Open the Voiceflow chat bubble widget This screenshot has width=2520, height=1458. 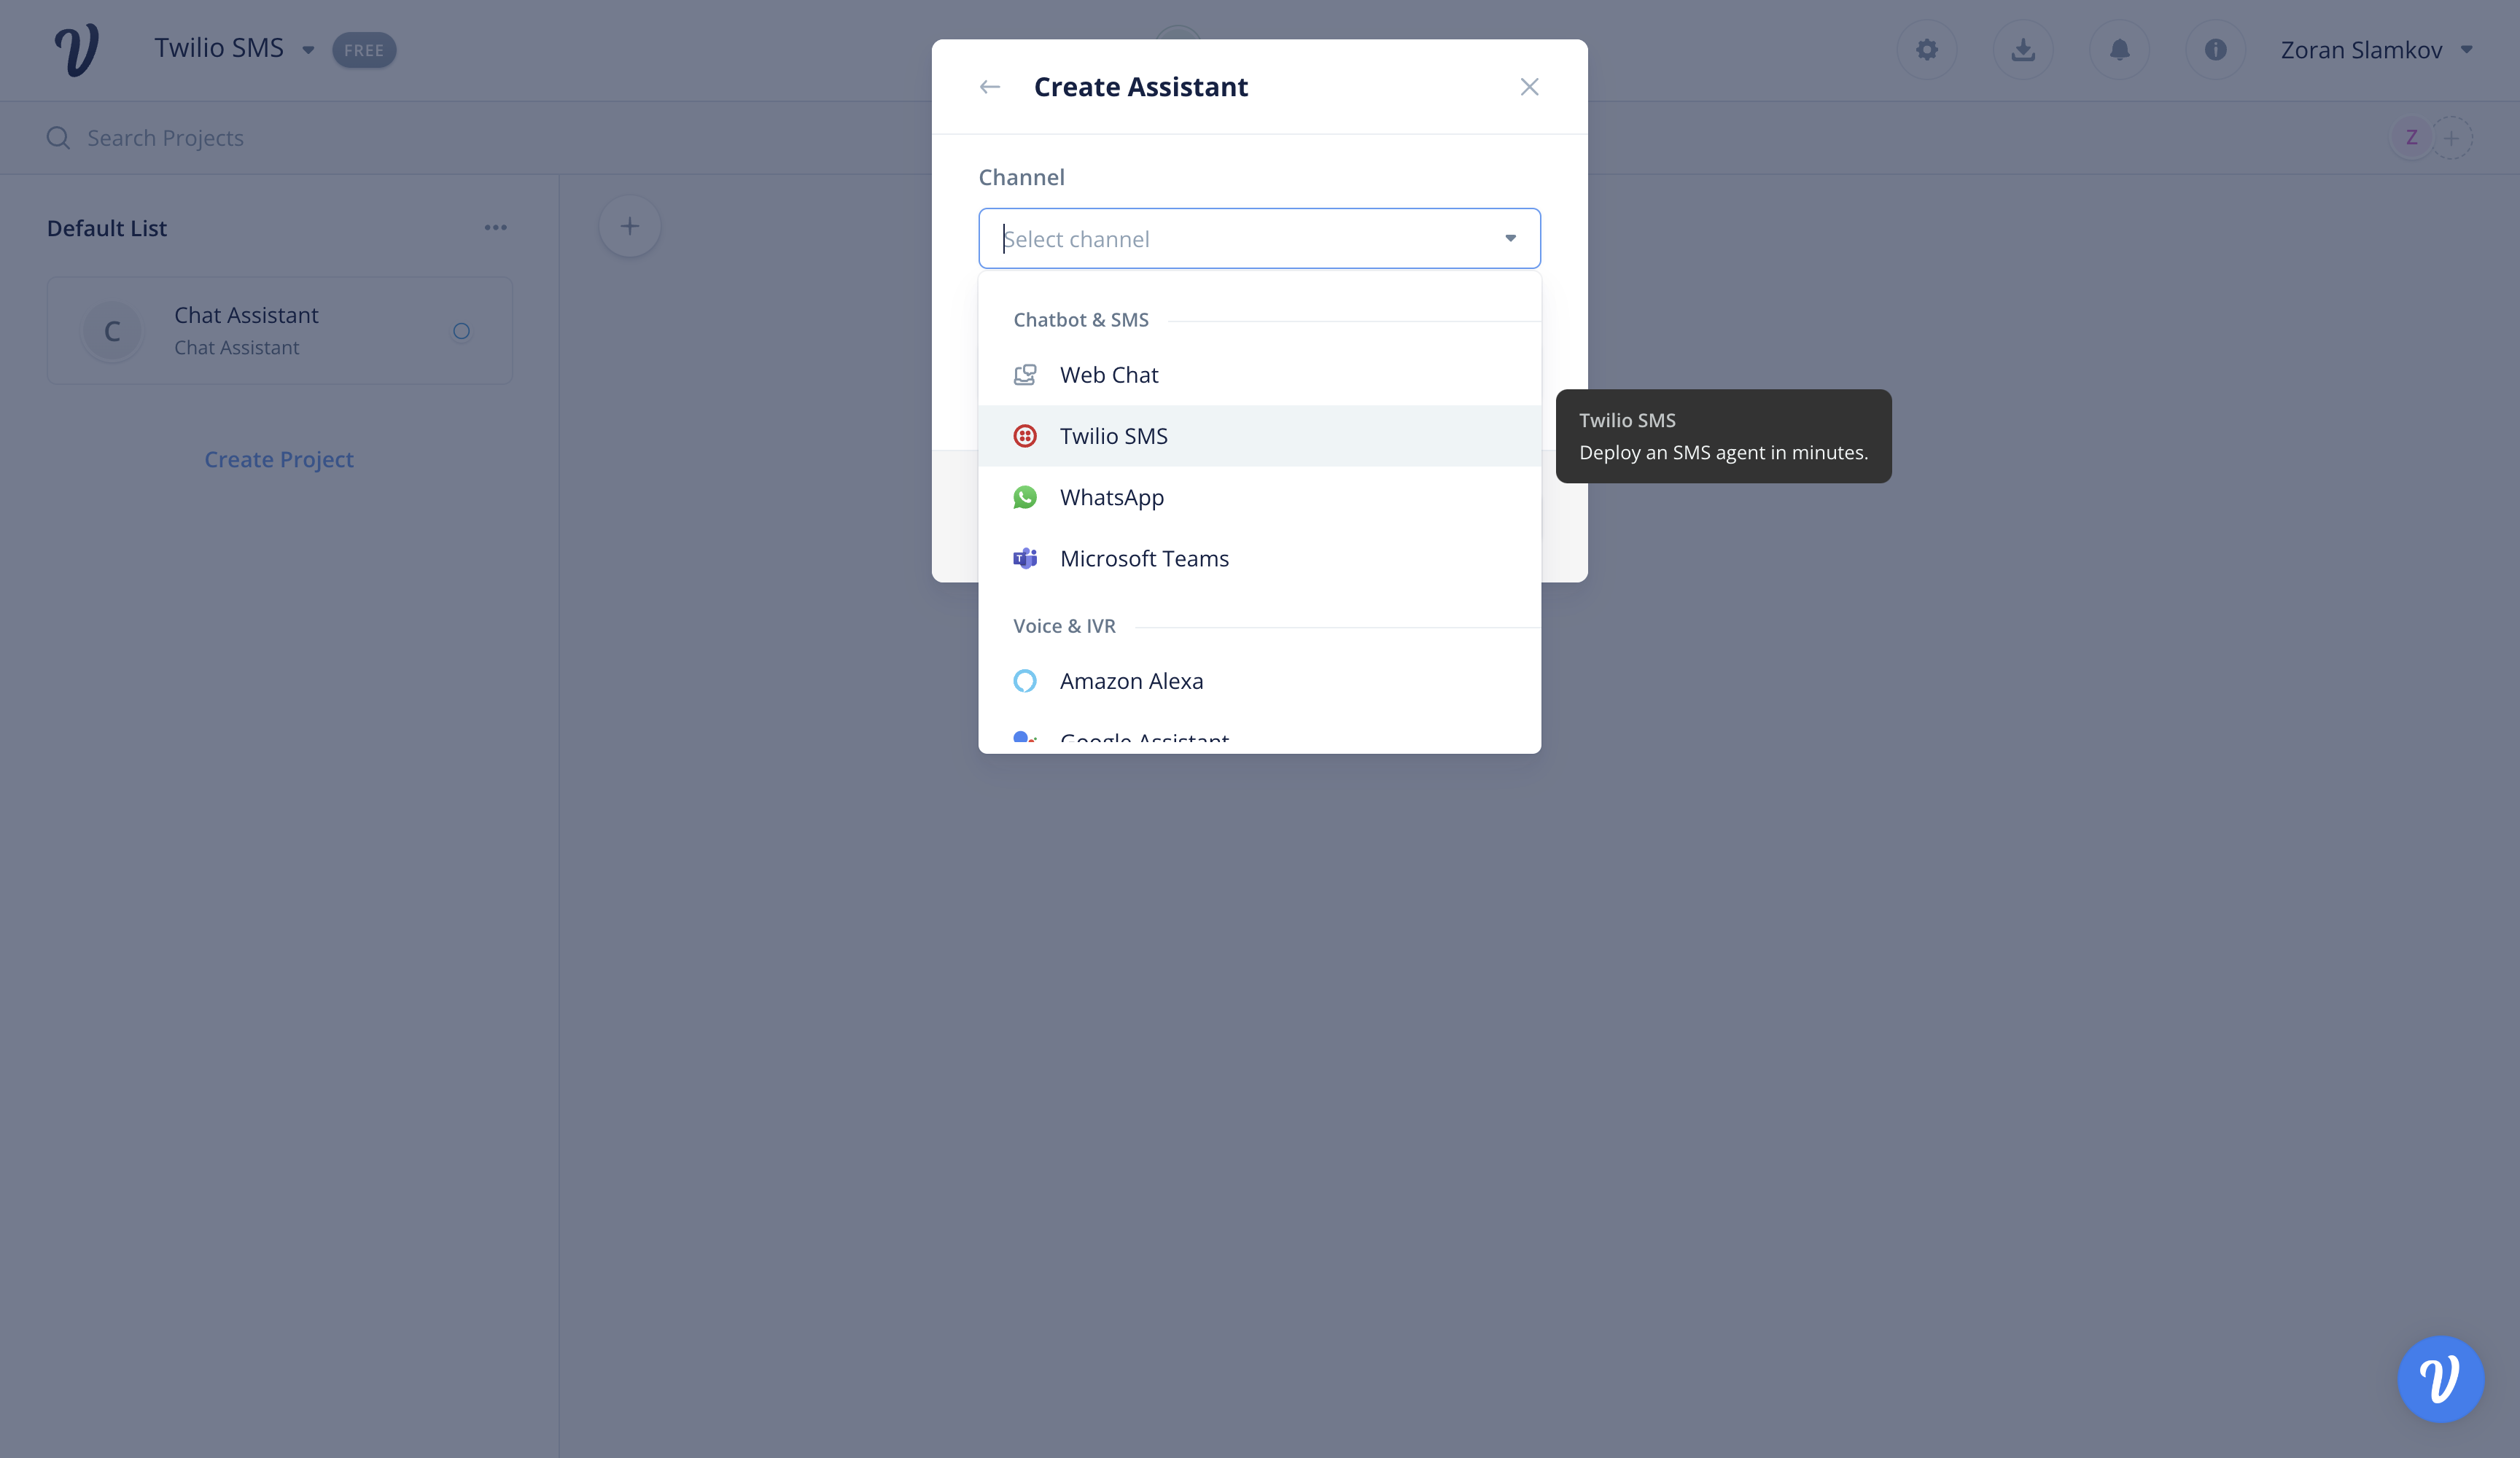(x=2439, y=1378)
